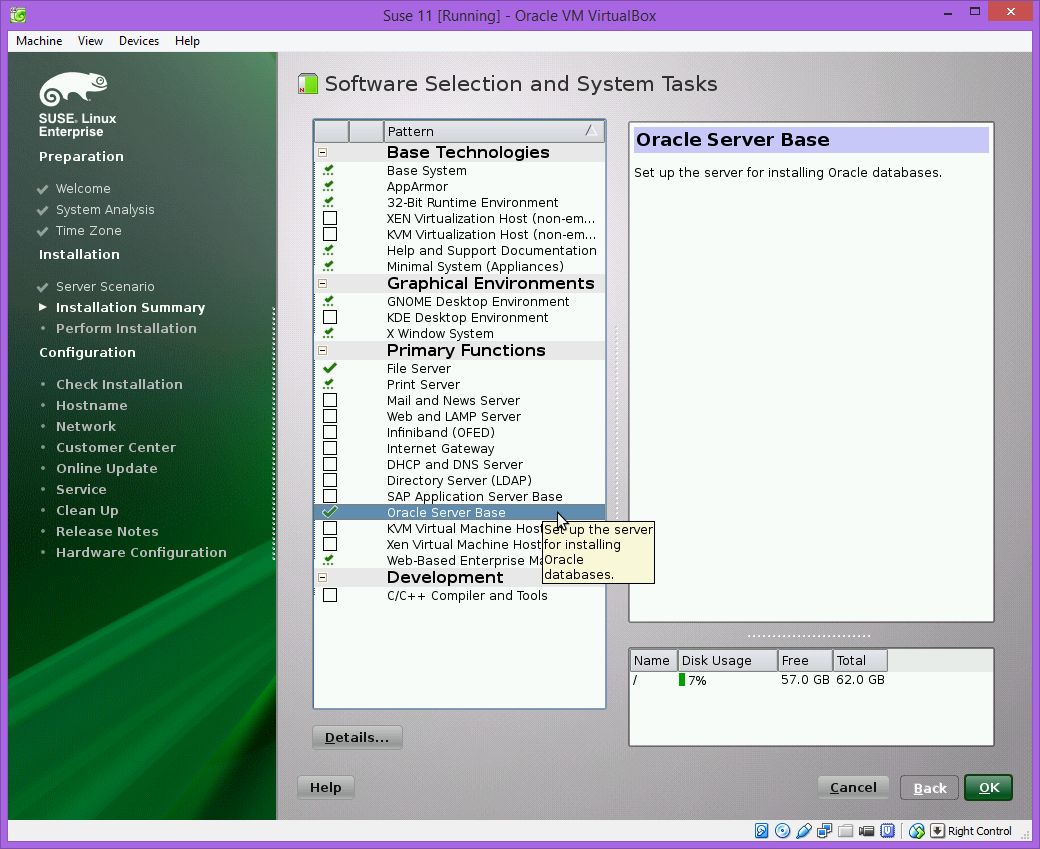Image resolution: width=1040 pixels, height=849 pixels.
Task: Click the GNOME Desktop Environment status icon
Action: pos(328,302)
